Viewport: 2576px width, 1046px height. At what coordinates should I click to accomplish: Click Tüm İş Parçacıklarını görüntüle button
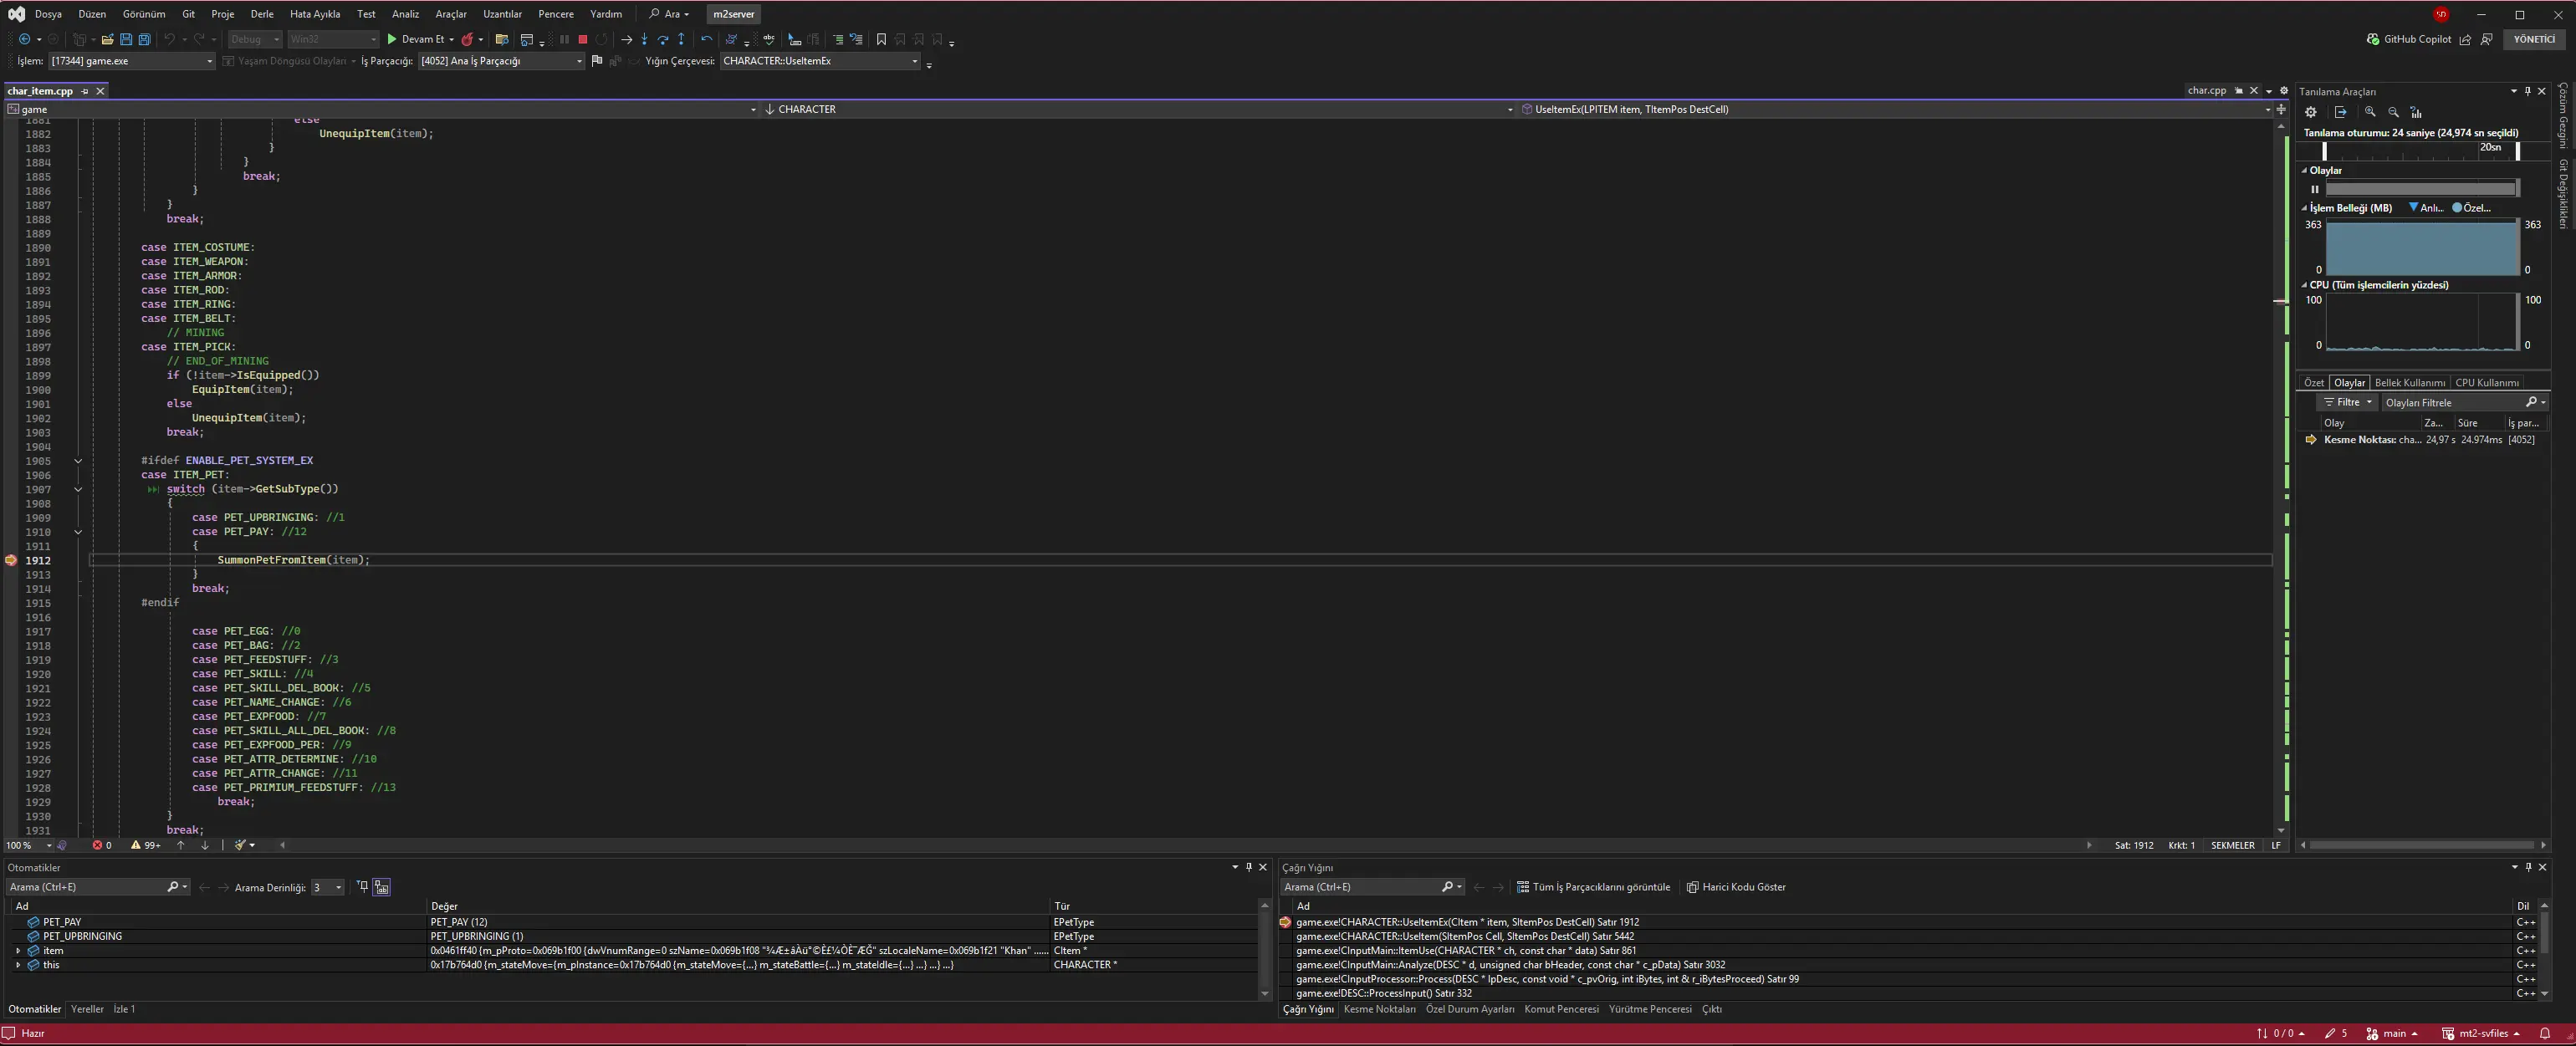tap(1593, 887)
